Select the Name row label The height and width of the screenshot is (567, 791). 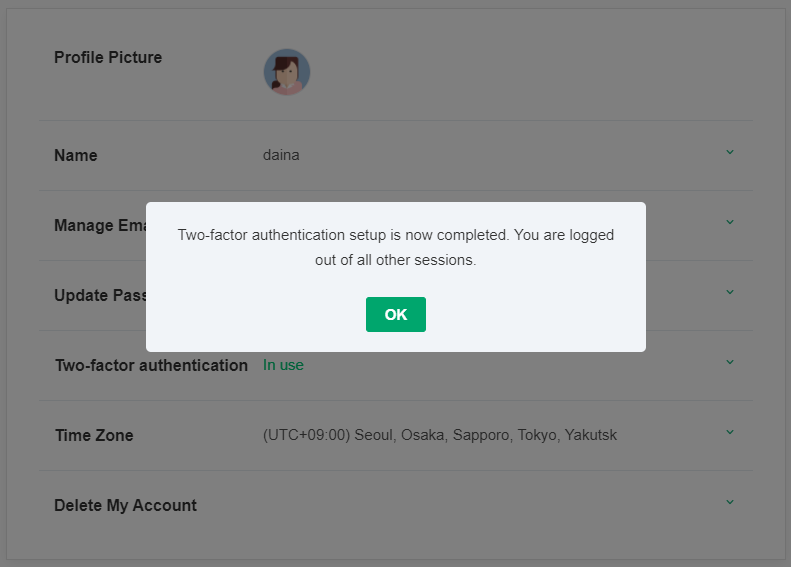click(76, 156)
